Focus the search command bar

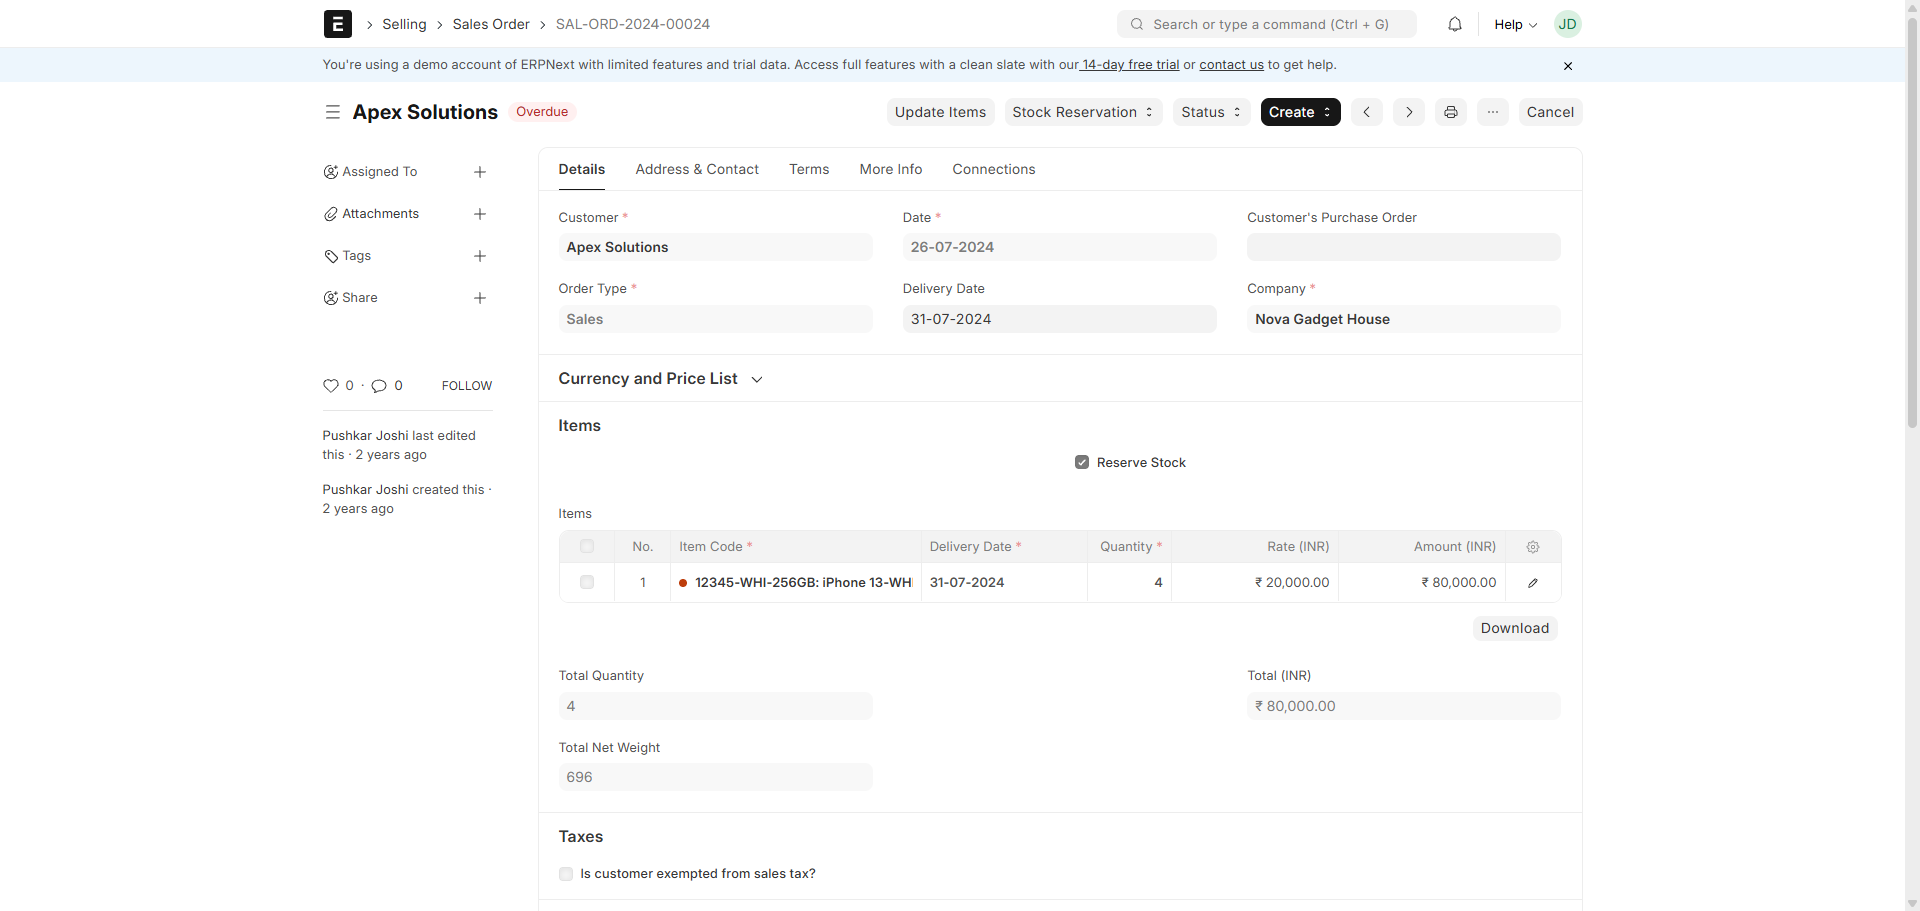(x=1267, y=24)
